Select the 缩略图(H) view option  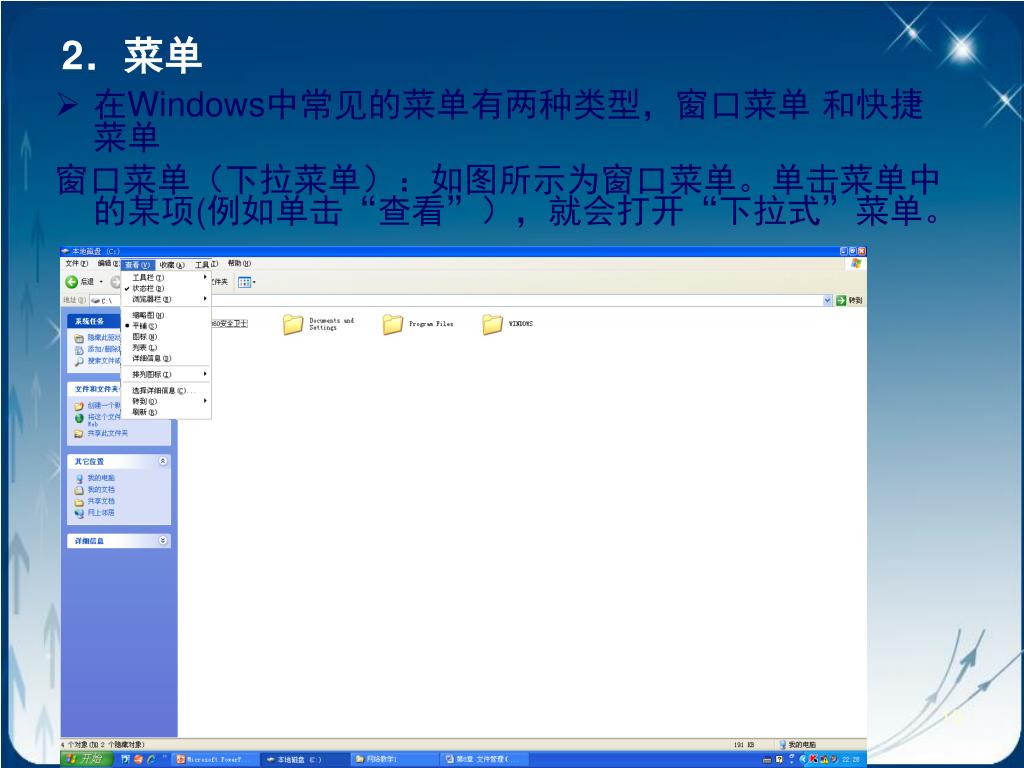coord(167,315)
